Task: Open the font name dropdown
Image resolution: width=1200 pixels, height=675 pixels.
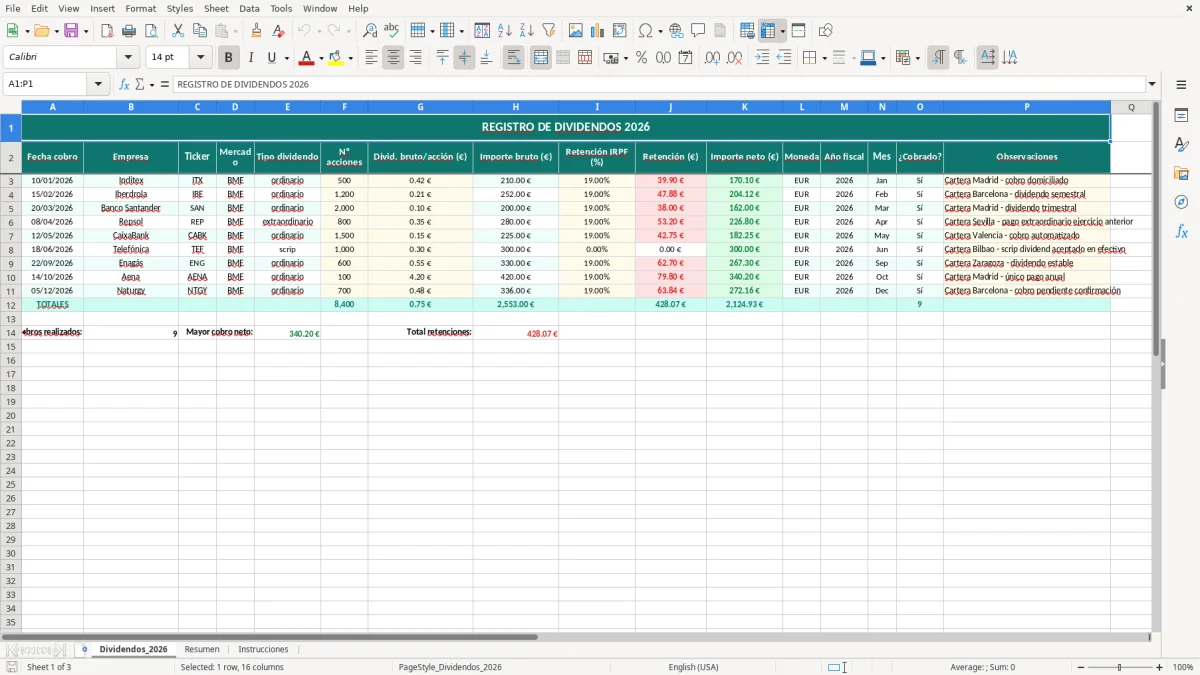Action: [x=128, y=58]
